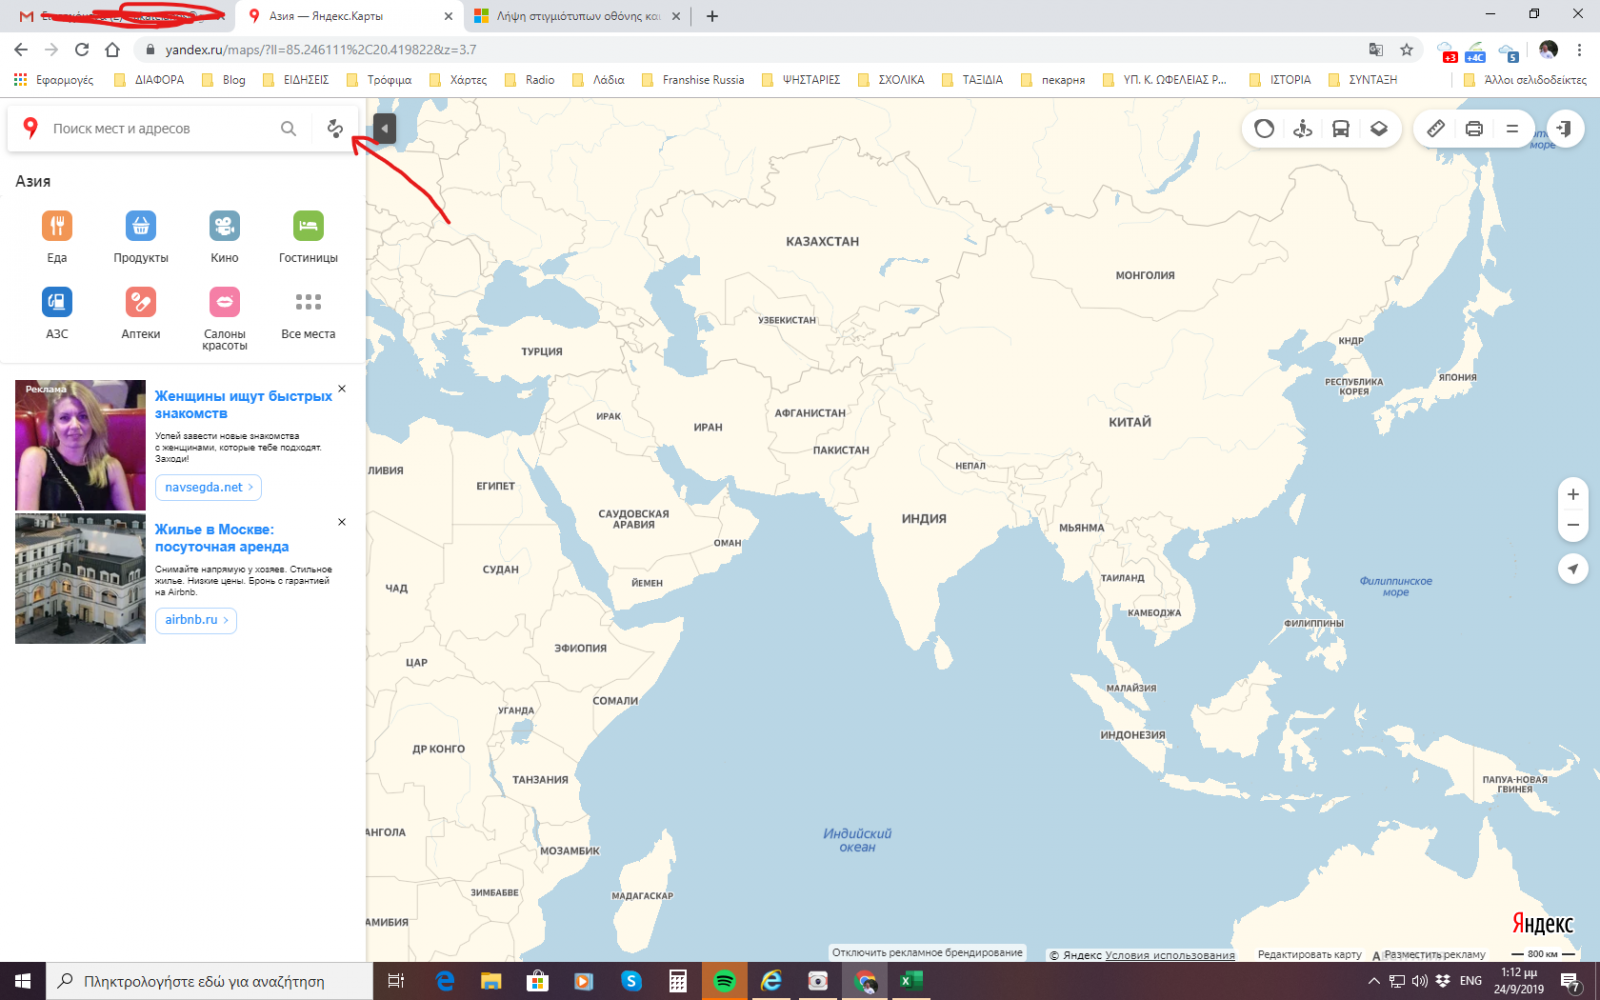Click the print map icon
This screenshot has height=1000, width=1600.
tap(1474, 129)
